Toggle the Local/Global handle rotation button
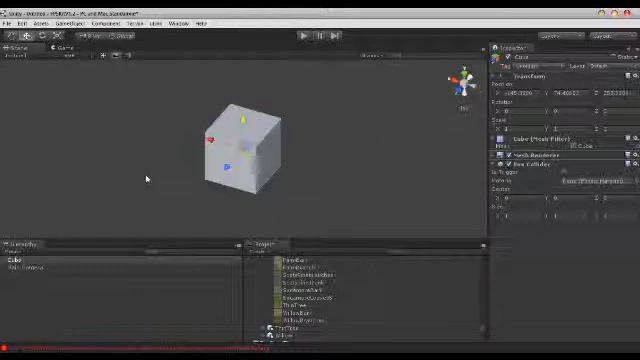The image size is (640, 360). [121, 36]
